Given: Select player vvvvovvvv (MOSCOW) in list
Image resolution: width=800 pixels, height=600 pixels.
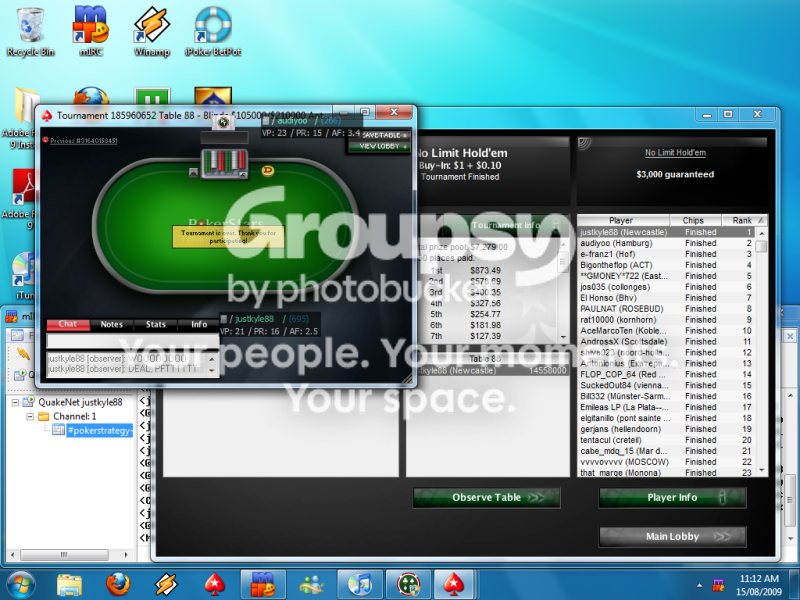Looking at the screenshot, I should [x=666, y=462].
